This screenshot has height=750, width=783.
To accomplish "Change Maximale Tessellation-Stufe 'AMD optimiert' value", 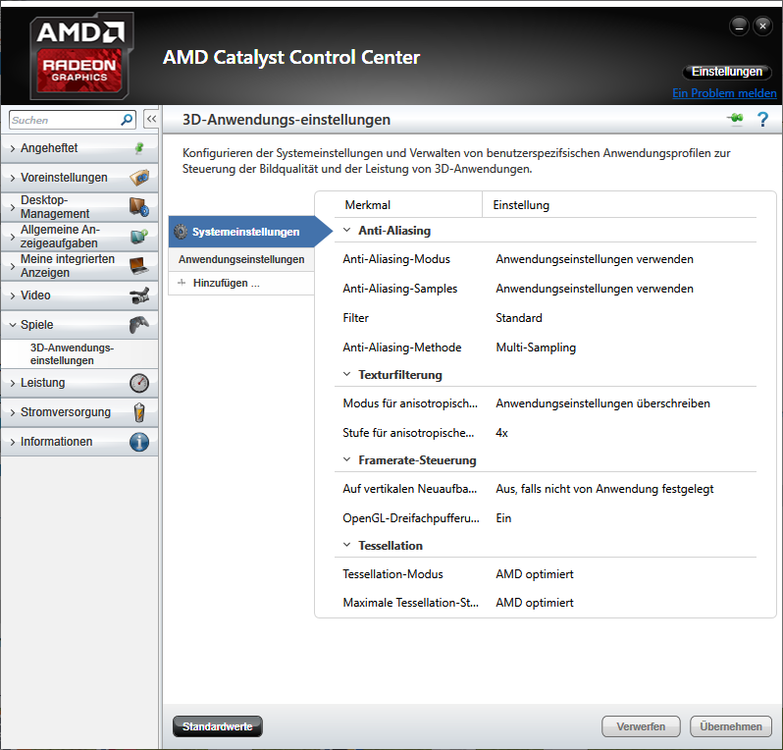I will tap(534, 603).
